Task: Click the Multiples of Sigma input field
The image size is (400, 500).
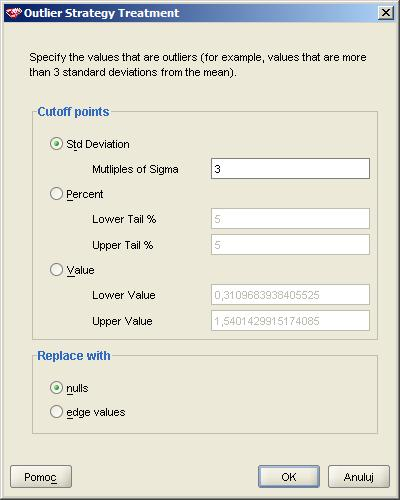Action: coord(290,169)
